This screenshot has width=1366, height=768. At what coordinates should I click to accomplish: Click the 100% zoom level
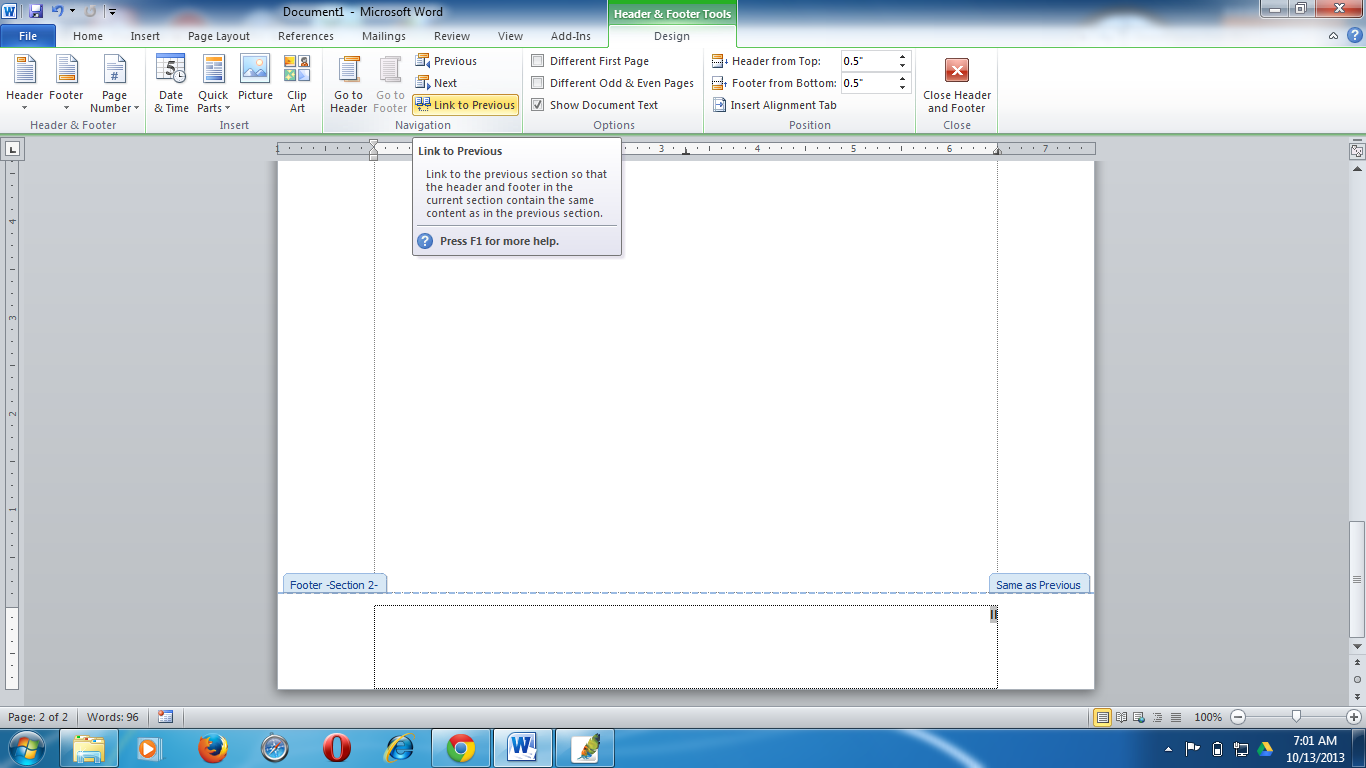coord(1208,717)
